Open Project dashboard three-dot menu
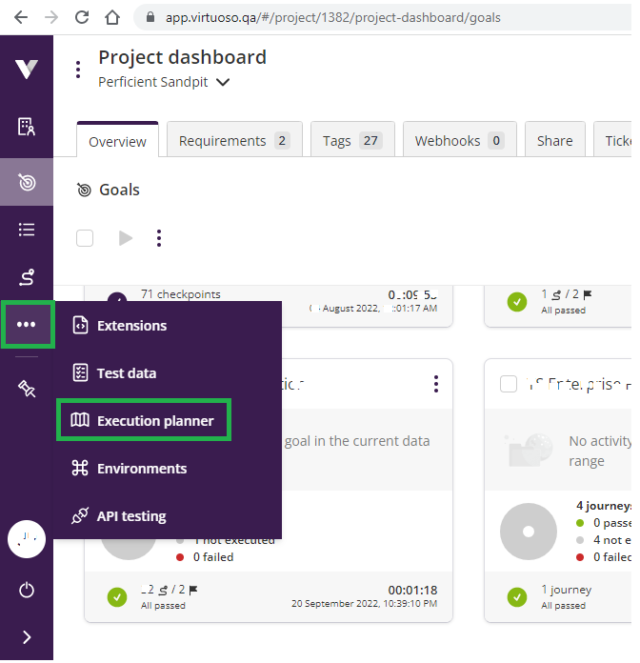 78,69
